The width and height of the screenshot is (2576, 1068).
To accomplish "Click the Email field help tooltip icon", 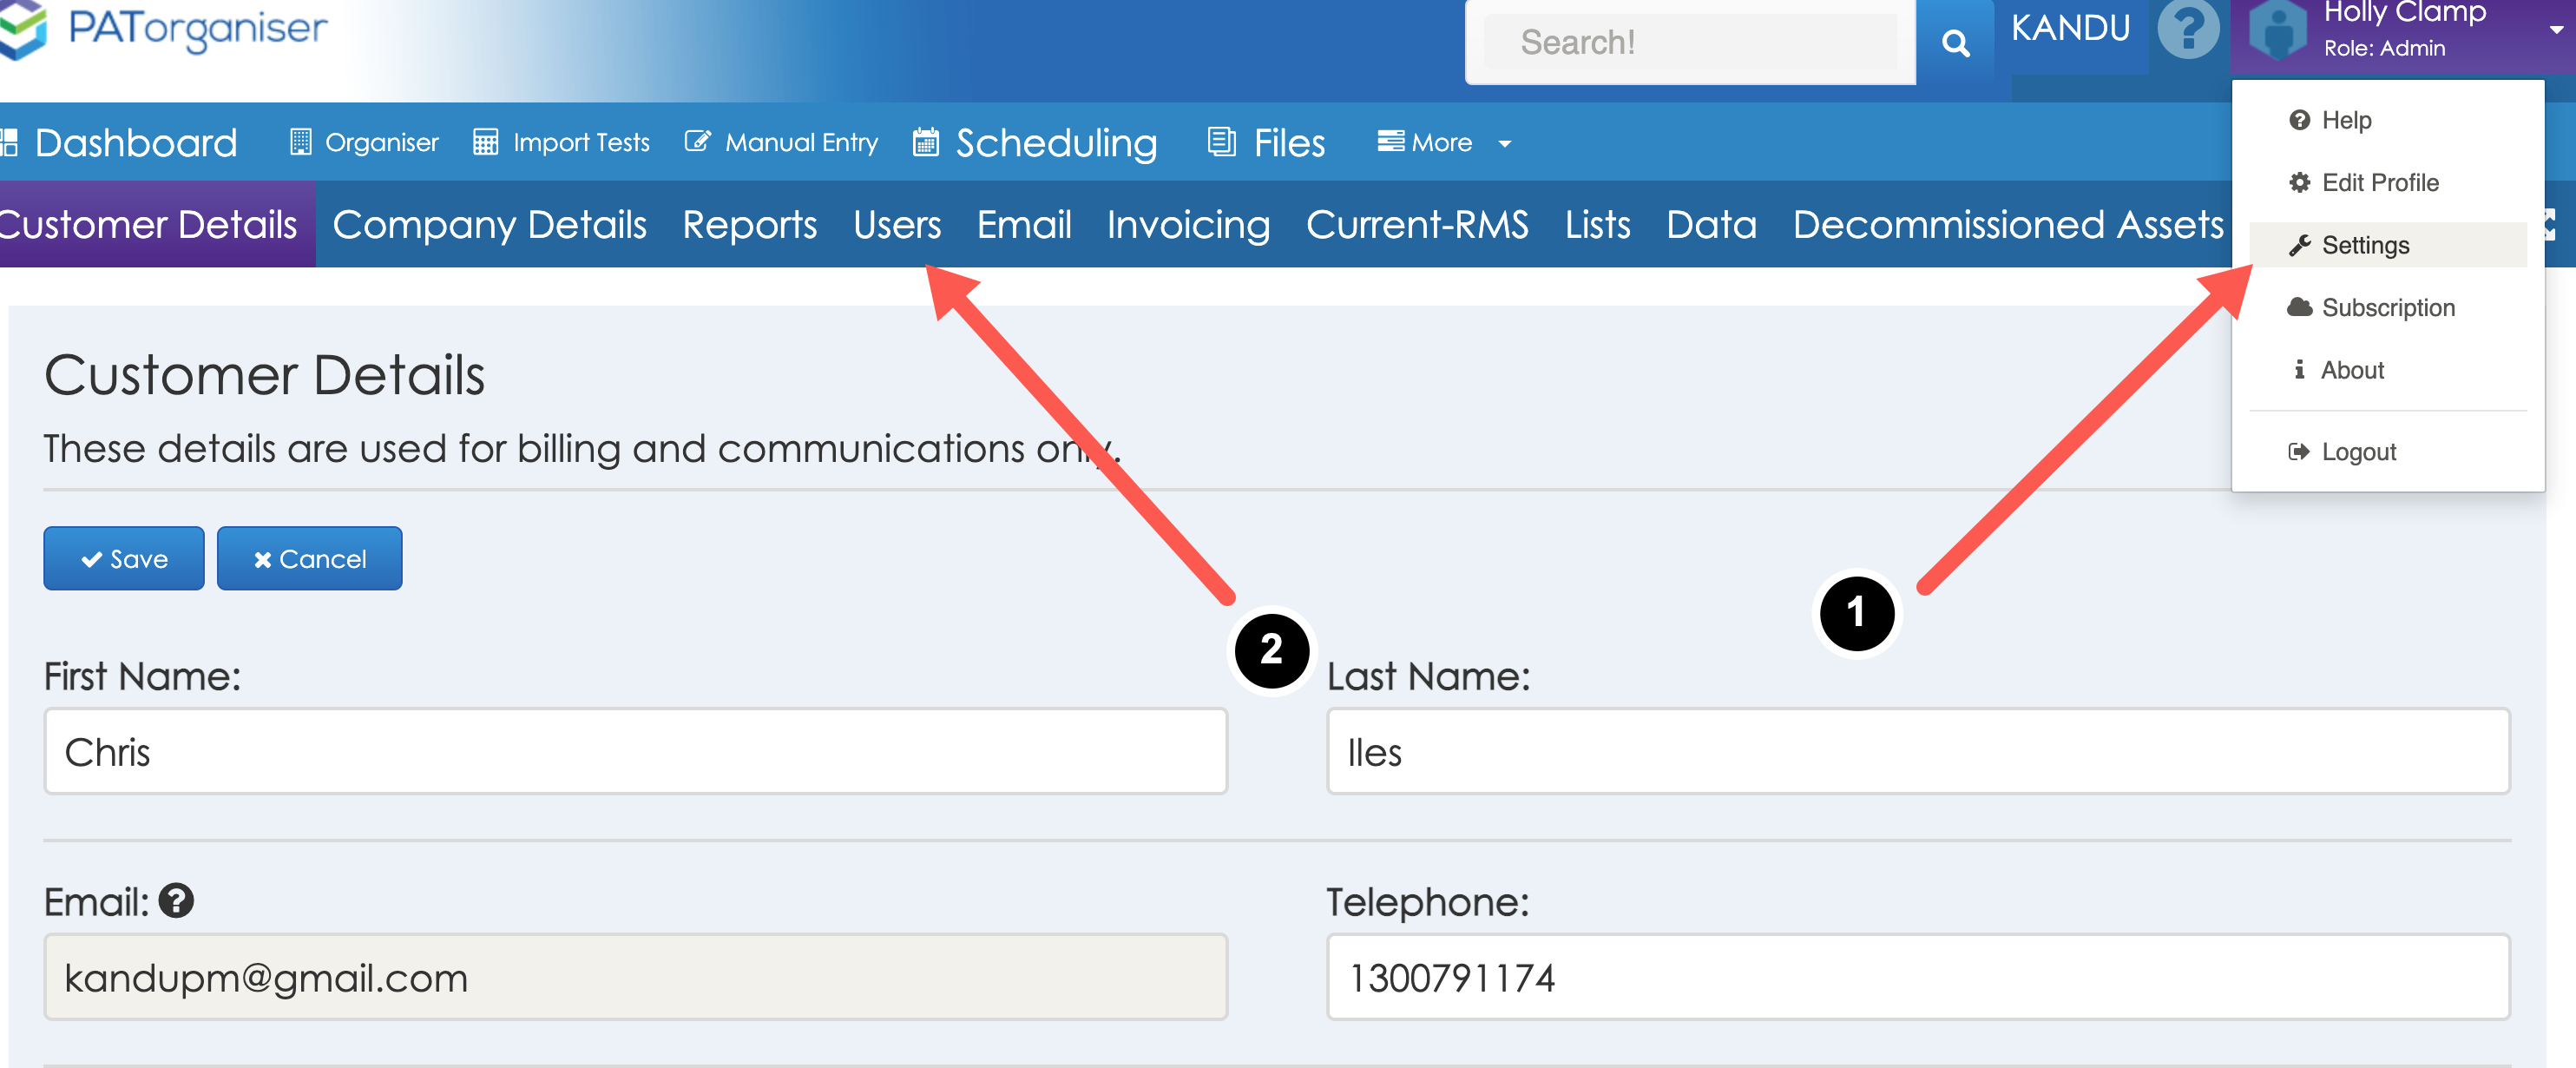I will tap(176, 901).
